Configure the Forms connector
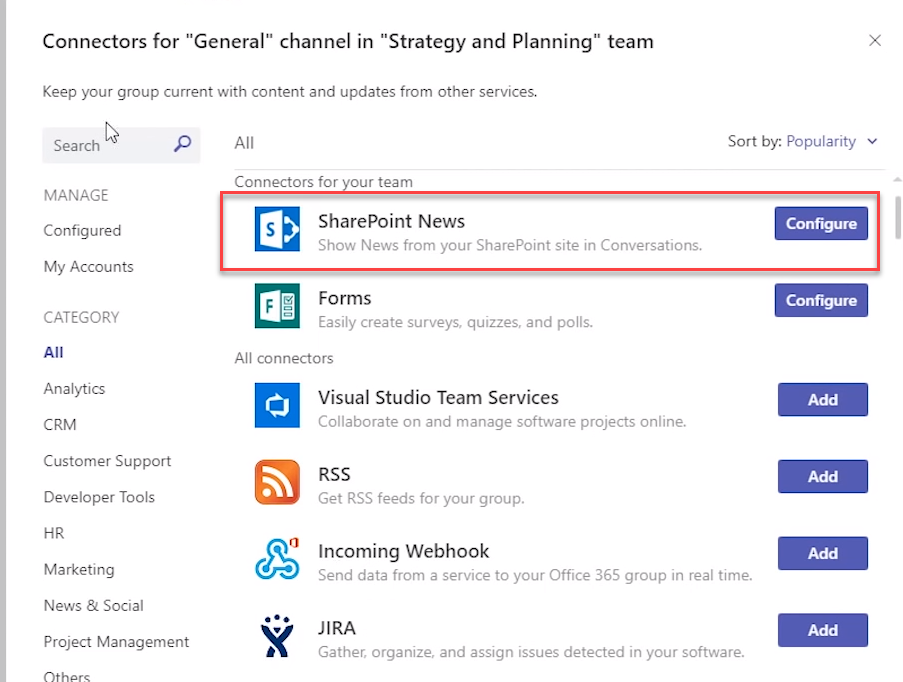The height and width of the screenshot is (682, 903). [x=821, y=300]
